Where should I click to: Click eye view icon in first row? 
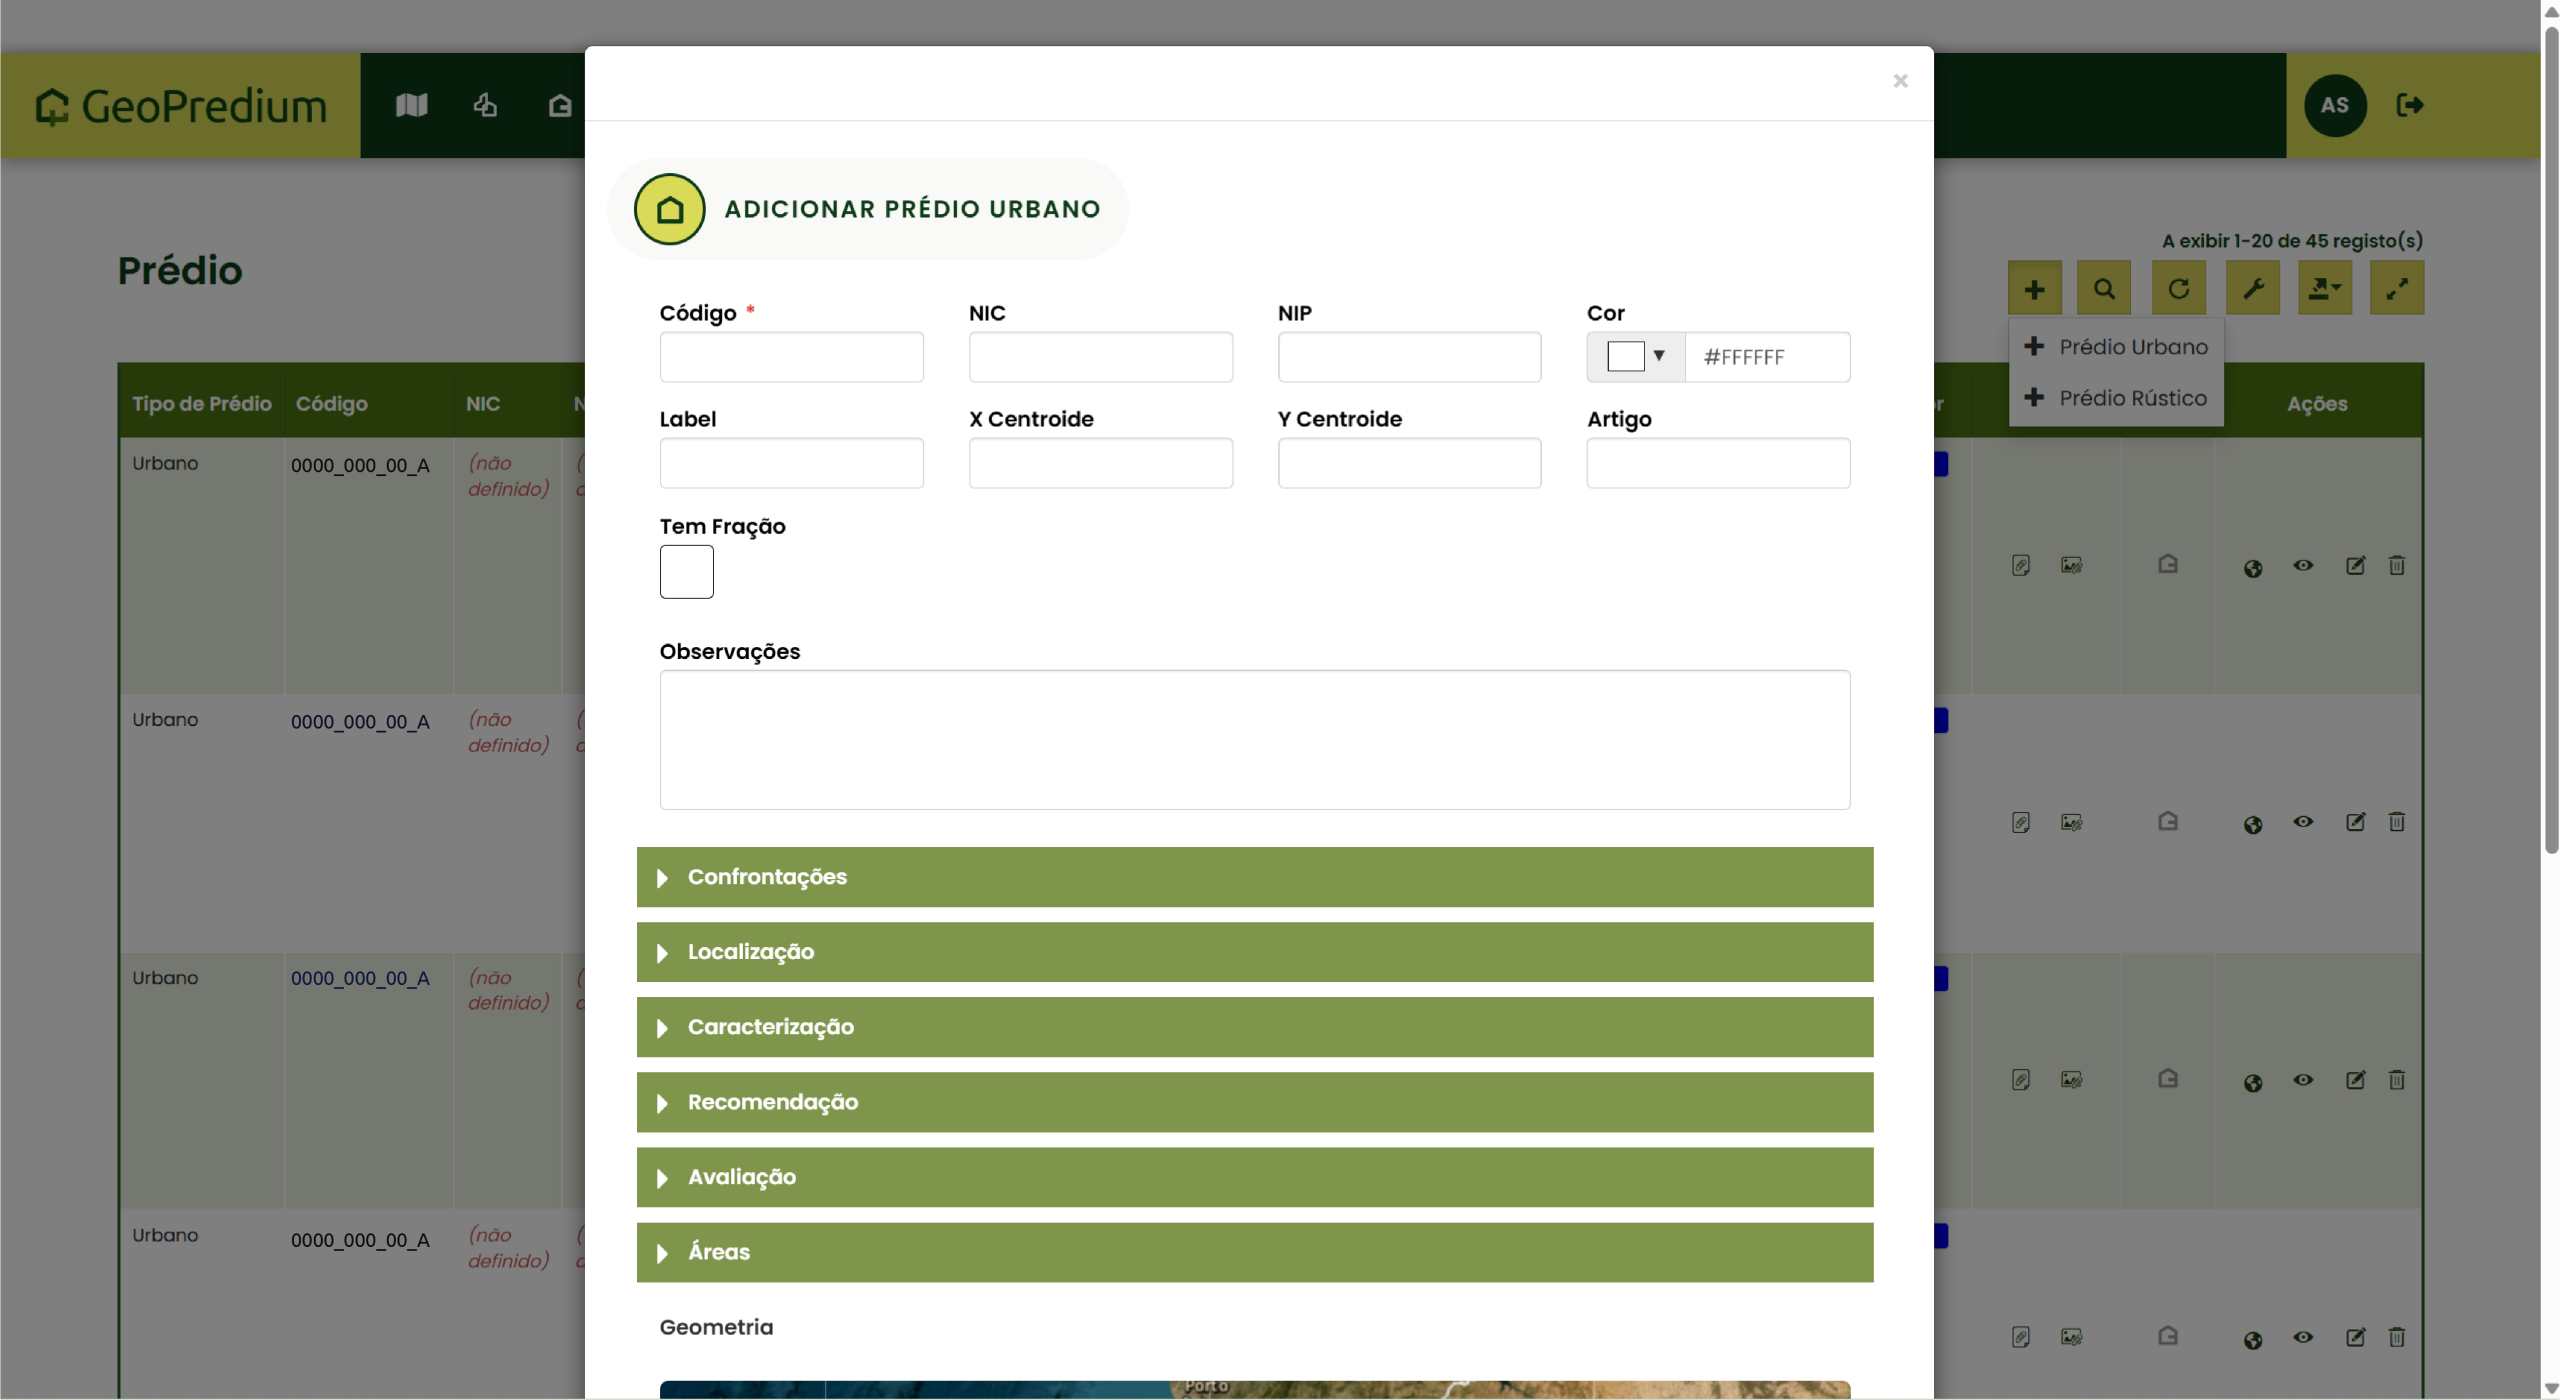tap(2303, 566)
